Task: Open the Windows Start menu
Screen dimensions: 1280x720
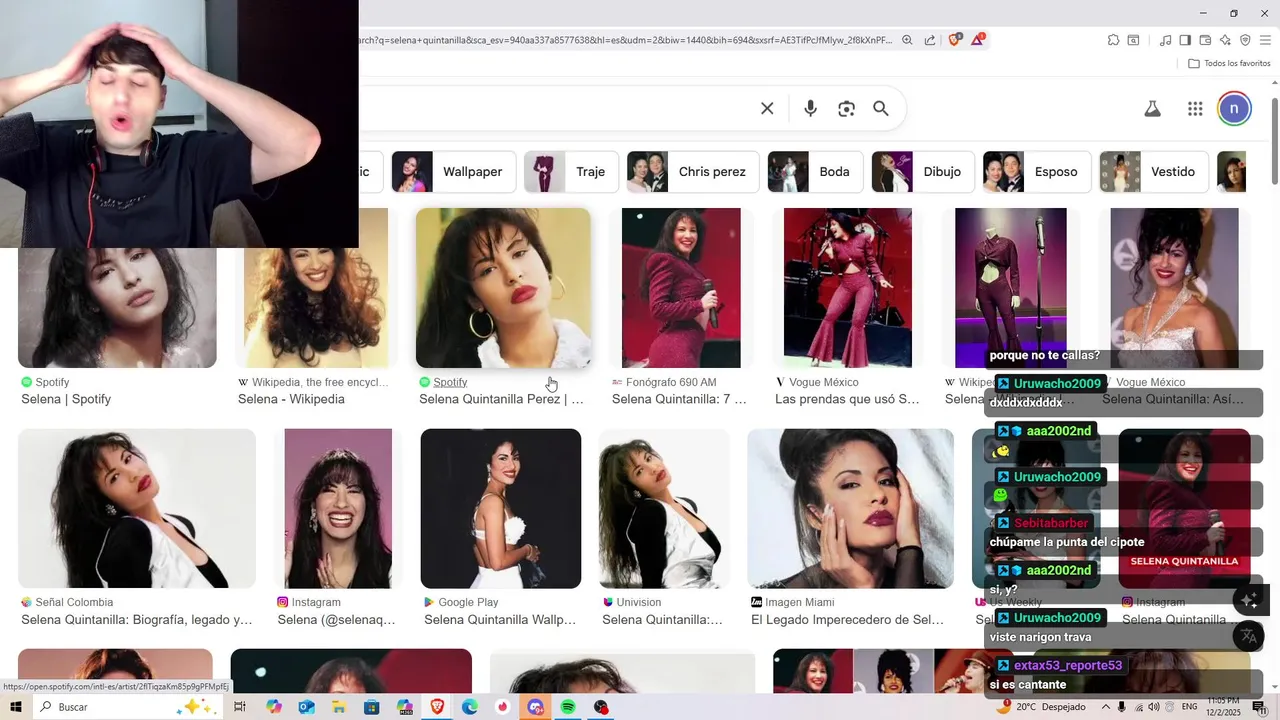Action: click(x=15, y=707)
